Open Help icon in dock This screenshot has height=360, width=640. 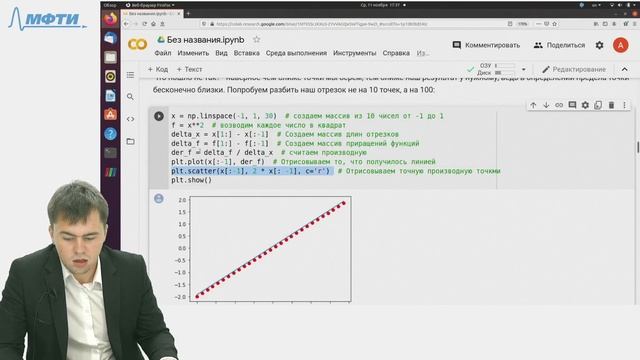tap(110, 134)
